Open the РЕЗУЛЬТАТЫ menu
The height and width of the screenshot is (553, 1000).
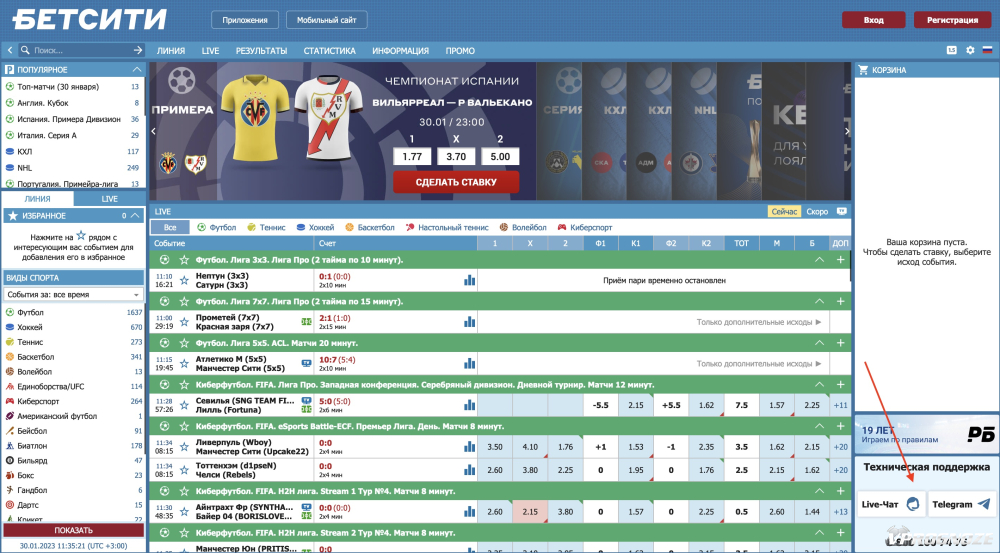pyautogui.click(x=261, y=50)
